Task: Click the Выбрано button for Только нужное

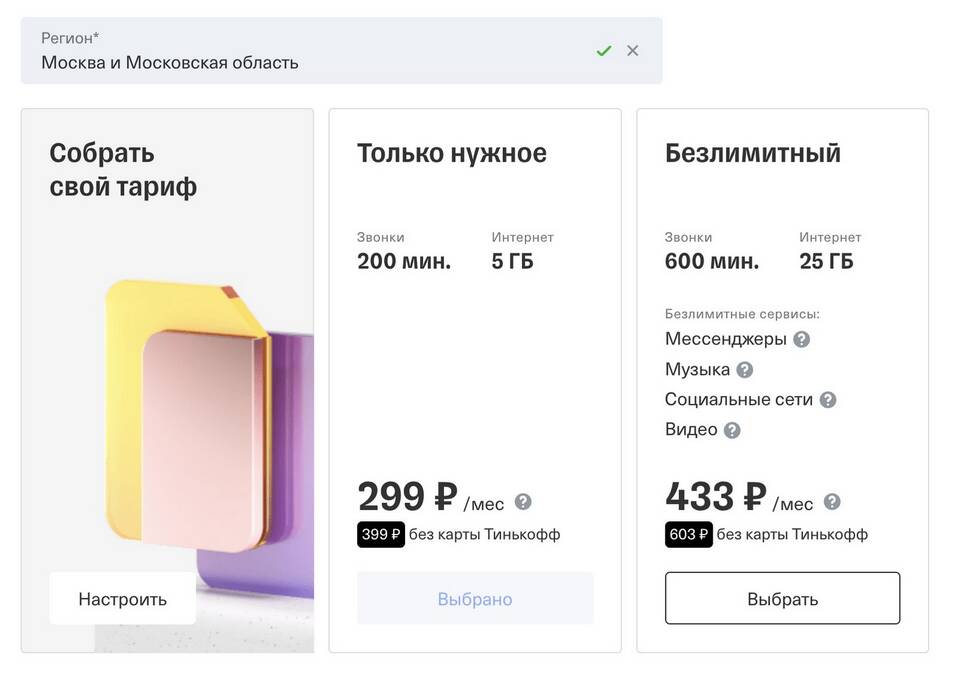Action: pyautogui.click(x=475, y=598)
